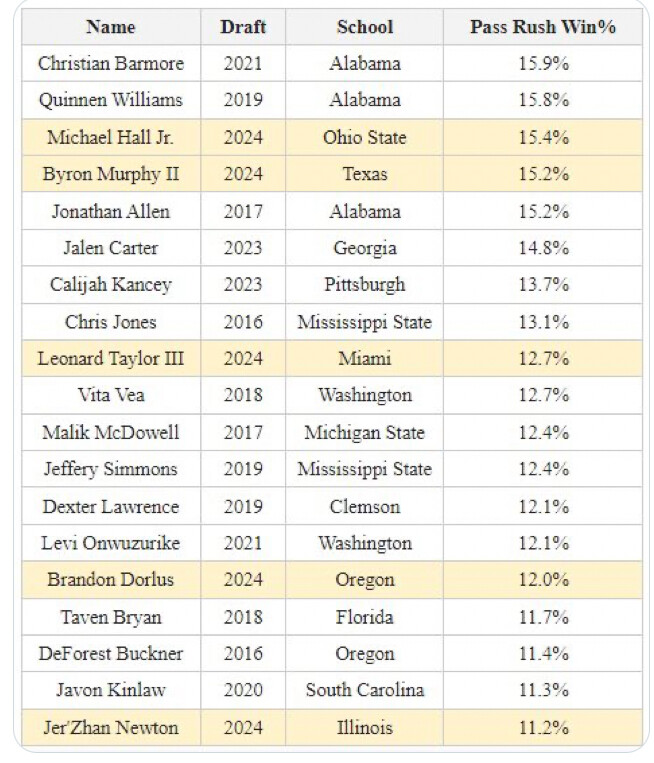Click the Name column header
The width and height of the screenshot is (654, 763).
pos(110,27)
